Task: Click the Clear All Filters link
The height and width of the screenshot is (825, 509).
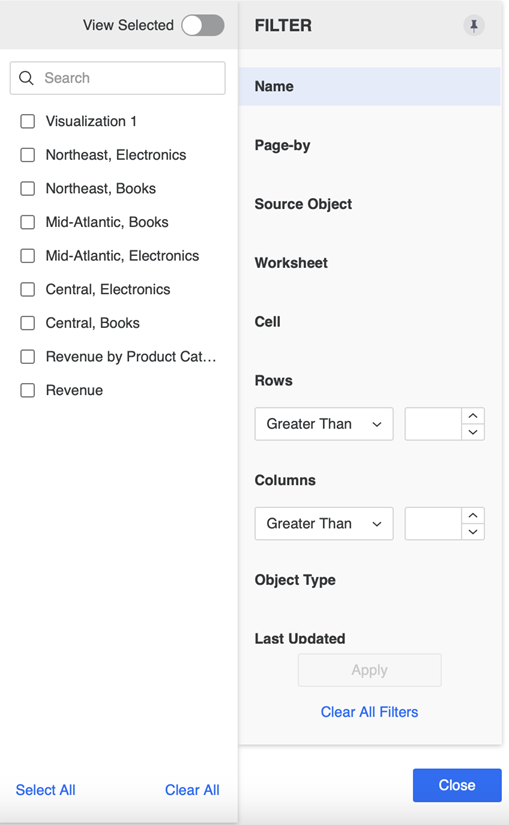Action: 370,712
